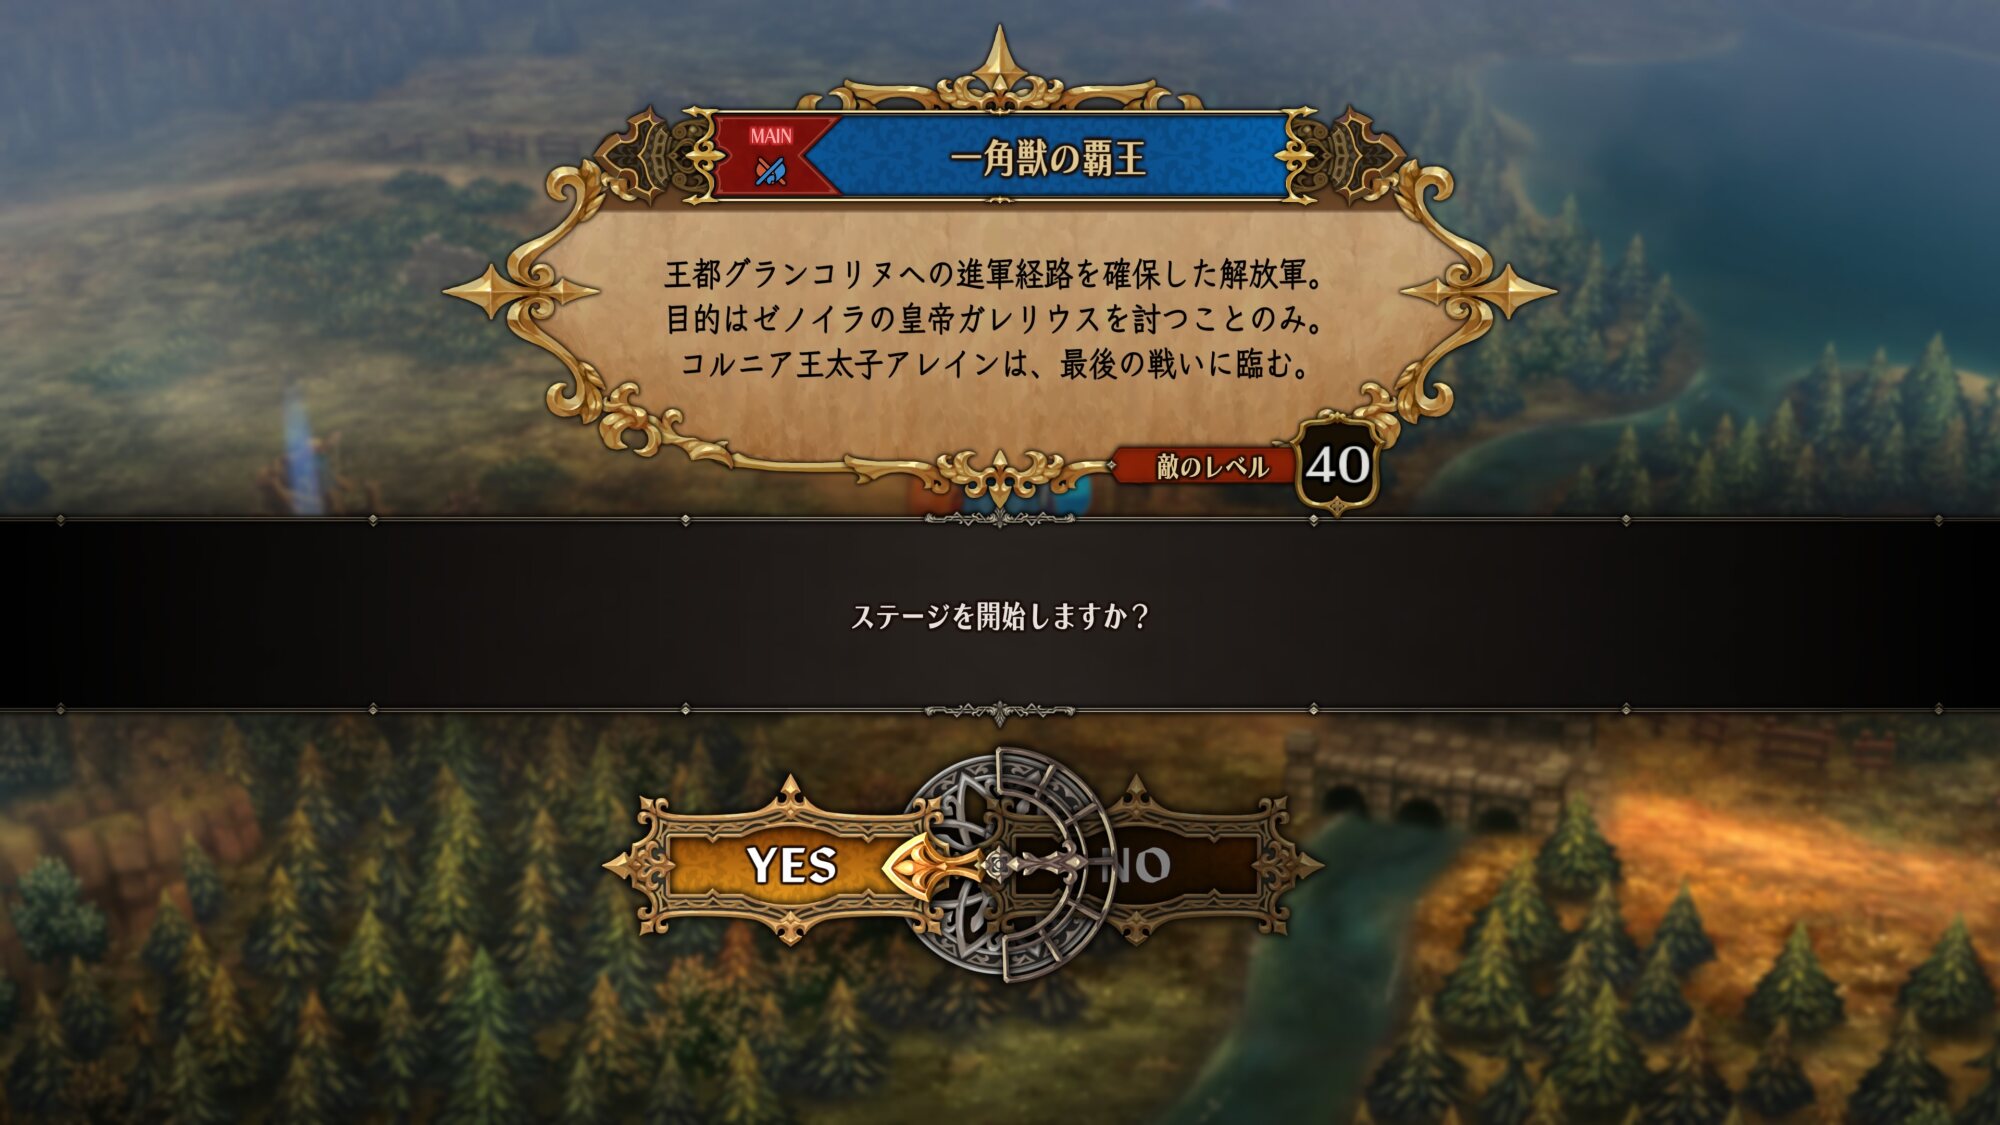Click the gold spire ornament atop frame
Image resolution: width=2000 pixels, height=1125 pixels.
pyautogui.click(x=999, y=62)
